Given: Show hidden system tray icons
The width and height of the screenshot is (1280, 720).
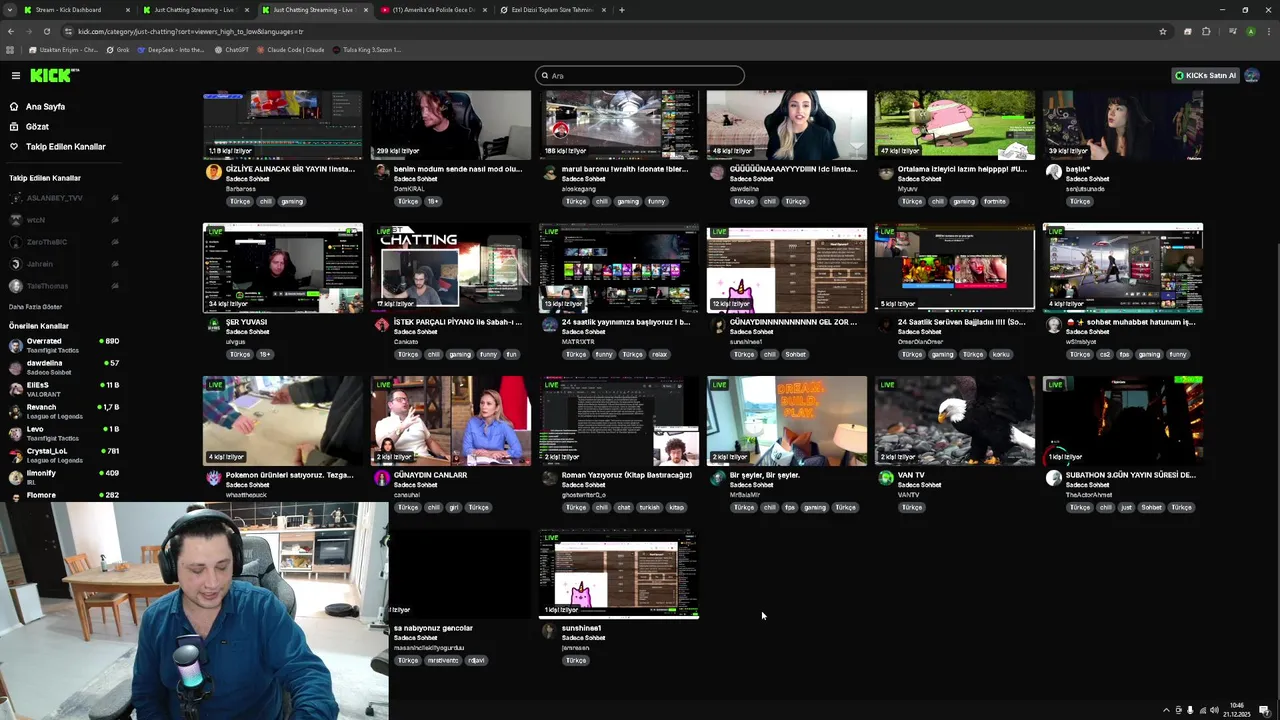Looking at the screenshot, I should (1166, 710).
